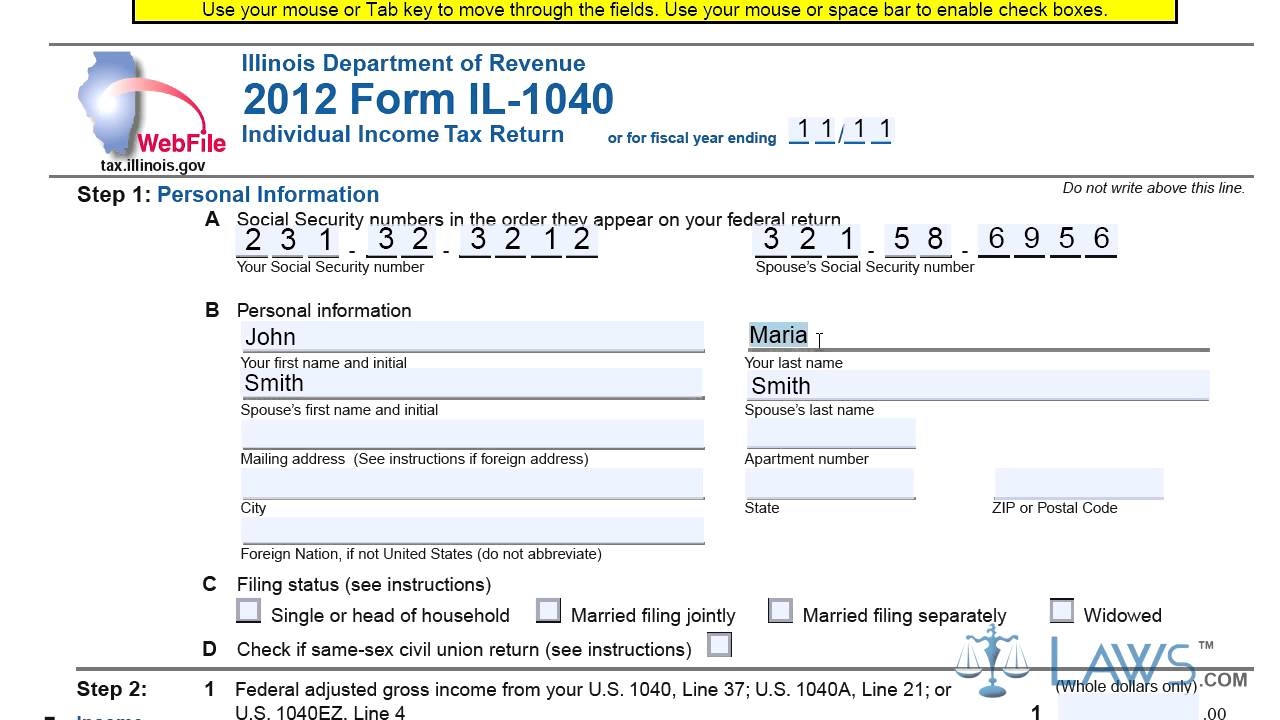Click the Foreign Nation input field
The image size is (1280, 720).
472,530
